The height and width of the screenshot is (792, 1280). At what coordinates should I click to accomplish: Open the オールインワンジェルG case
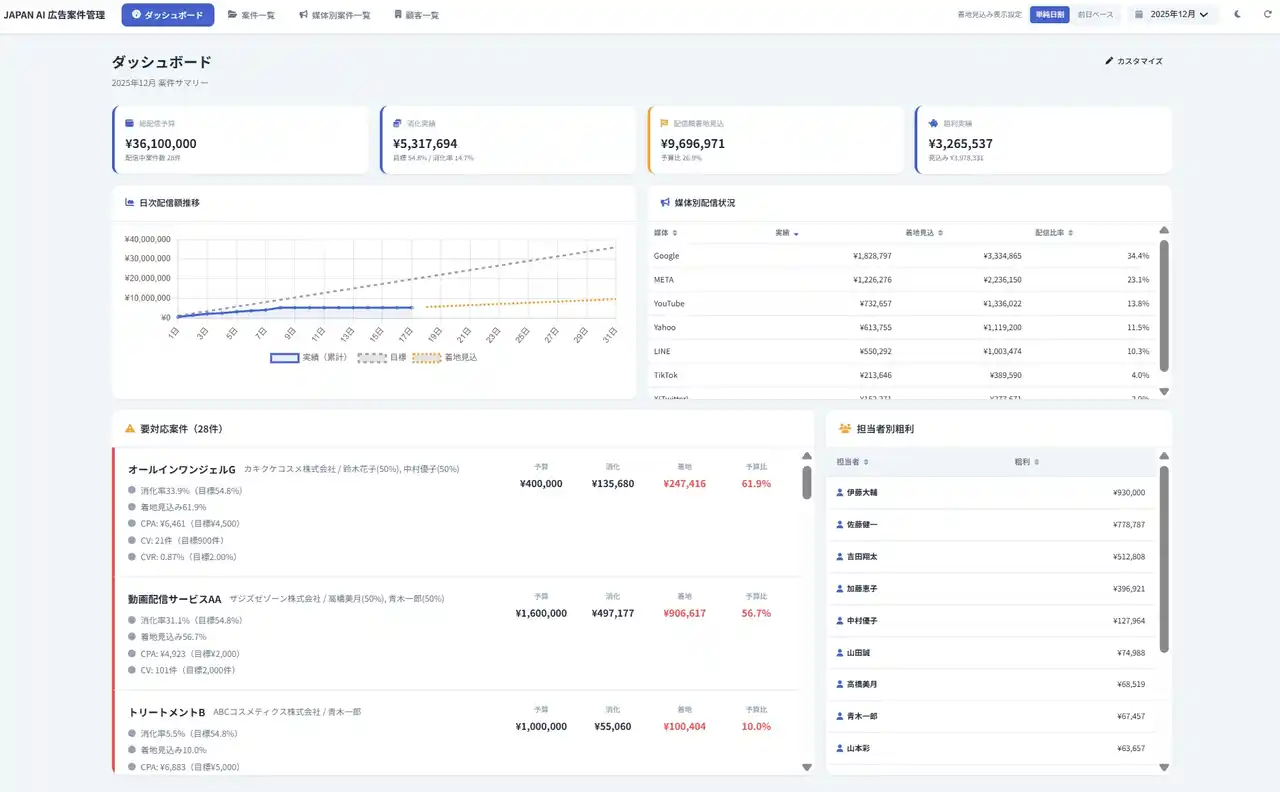182,469
